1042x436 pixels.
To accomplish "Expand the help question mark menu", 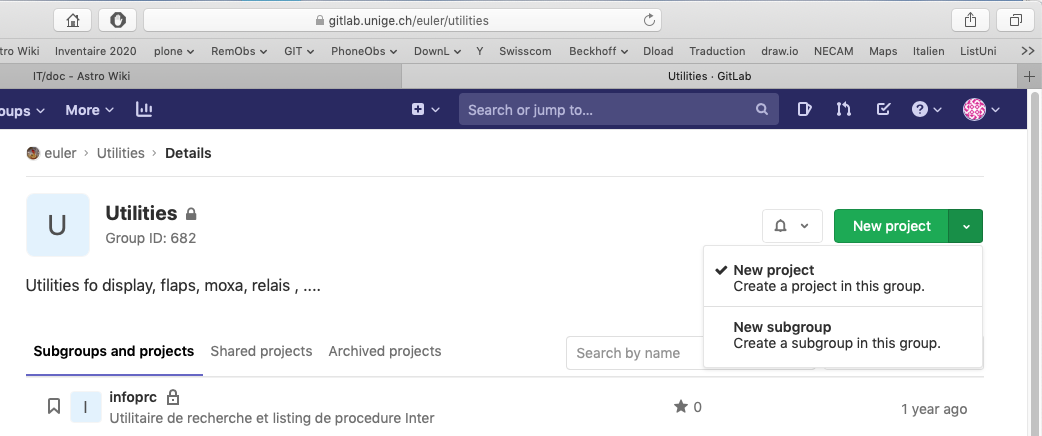I will tap(927, 110).
